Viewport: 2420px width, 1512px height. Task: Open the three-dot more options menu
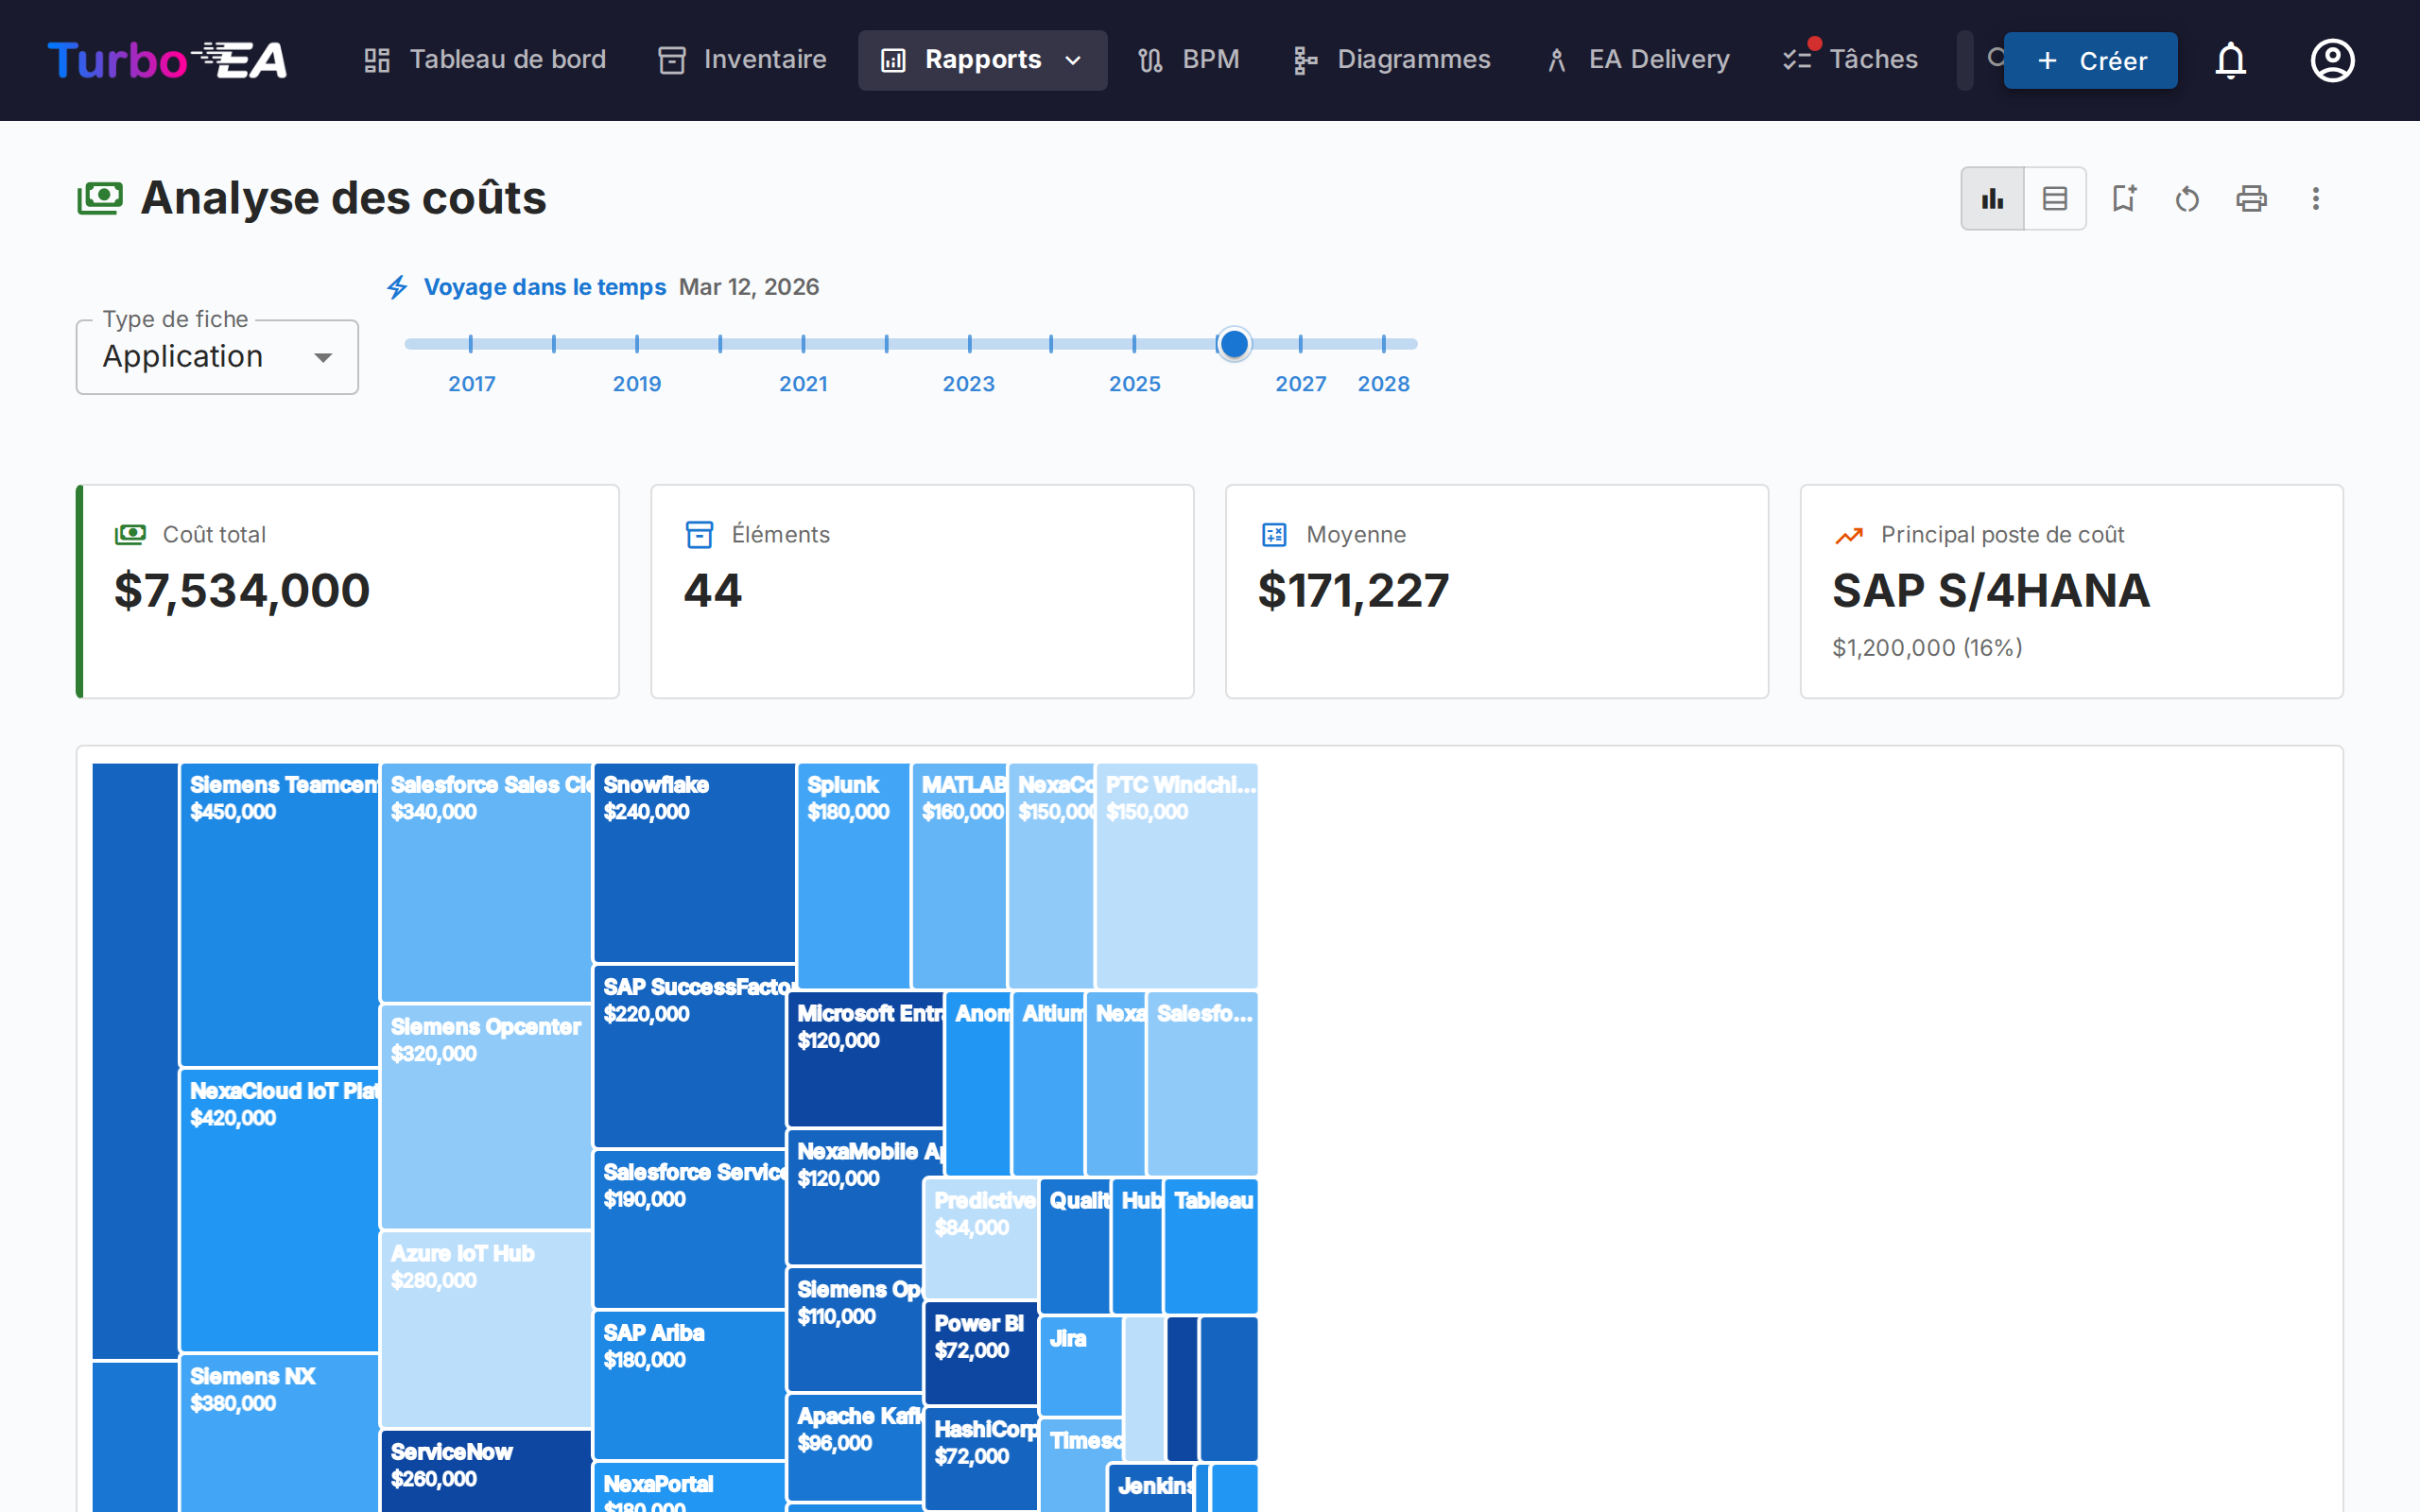(x=2315, y=199)
